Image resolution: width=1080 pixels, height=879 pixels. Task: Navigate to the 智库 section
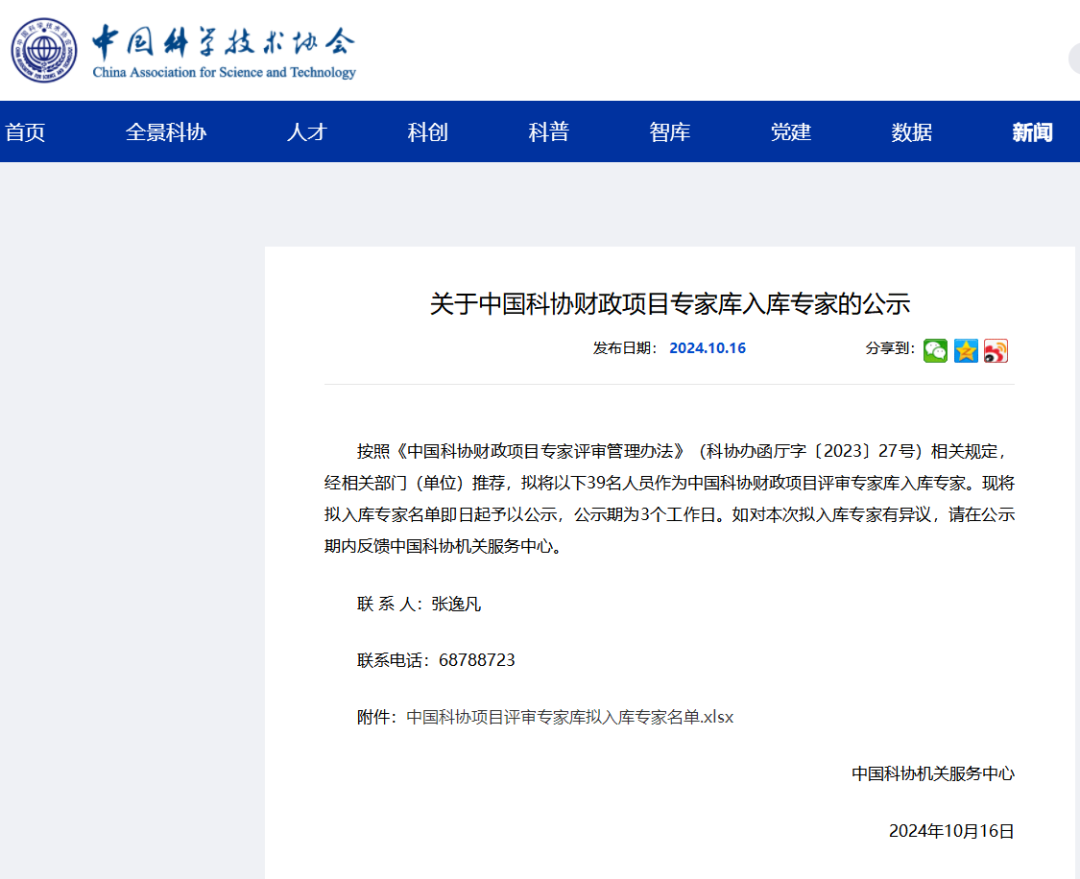pyautogui.click(x=669, y=132)
